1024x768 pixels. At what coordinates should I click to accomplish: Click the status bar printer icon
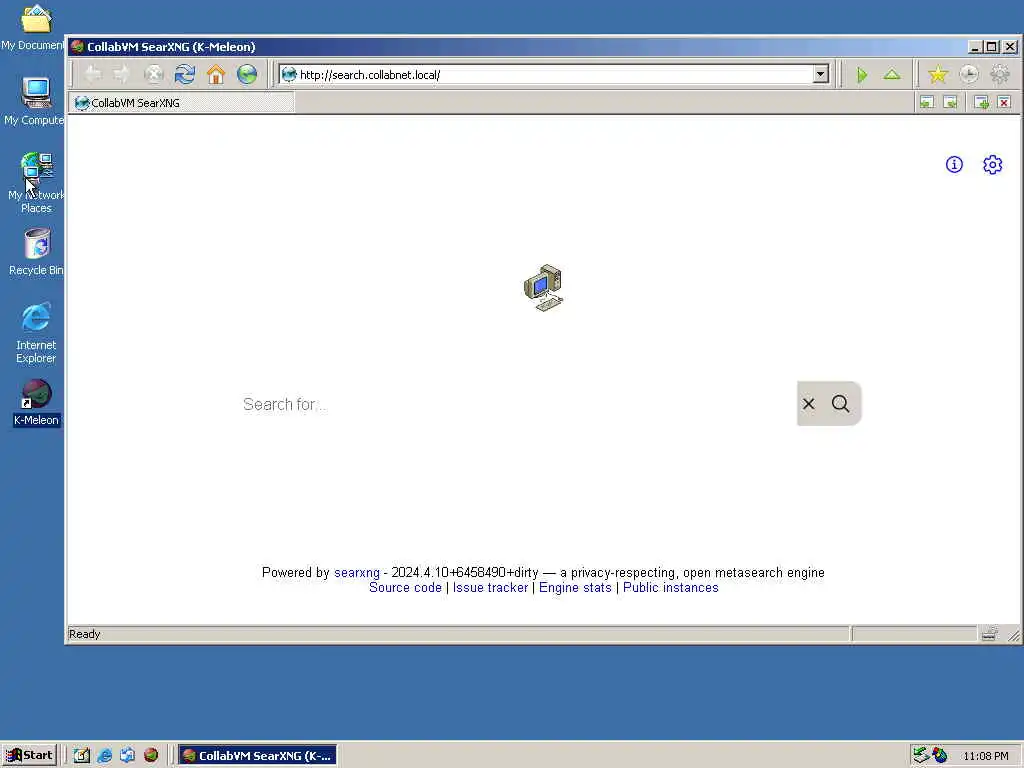(x=989, y=633)
